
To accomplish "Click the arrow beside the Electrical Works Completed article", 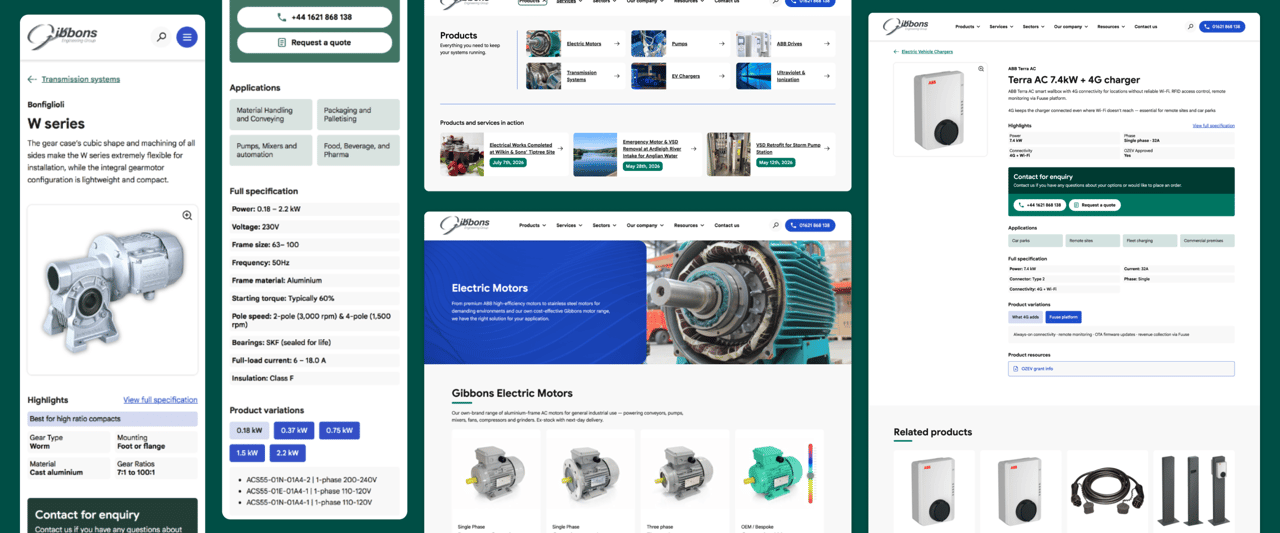I will tap(562, 148).
